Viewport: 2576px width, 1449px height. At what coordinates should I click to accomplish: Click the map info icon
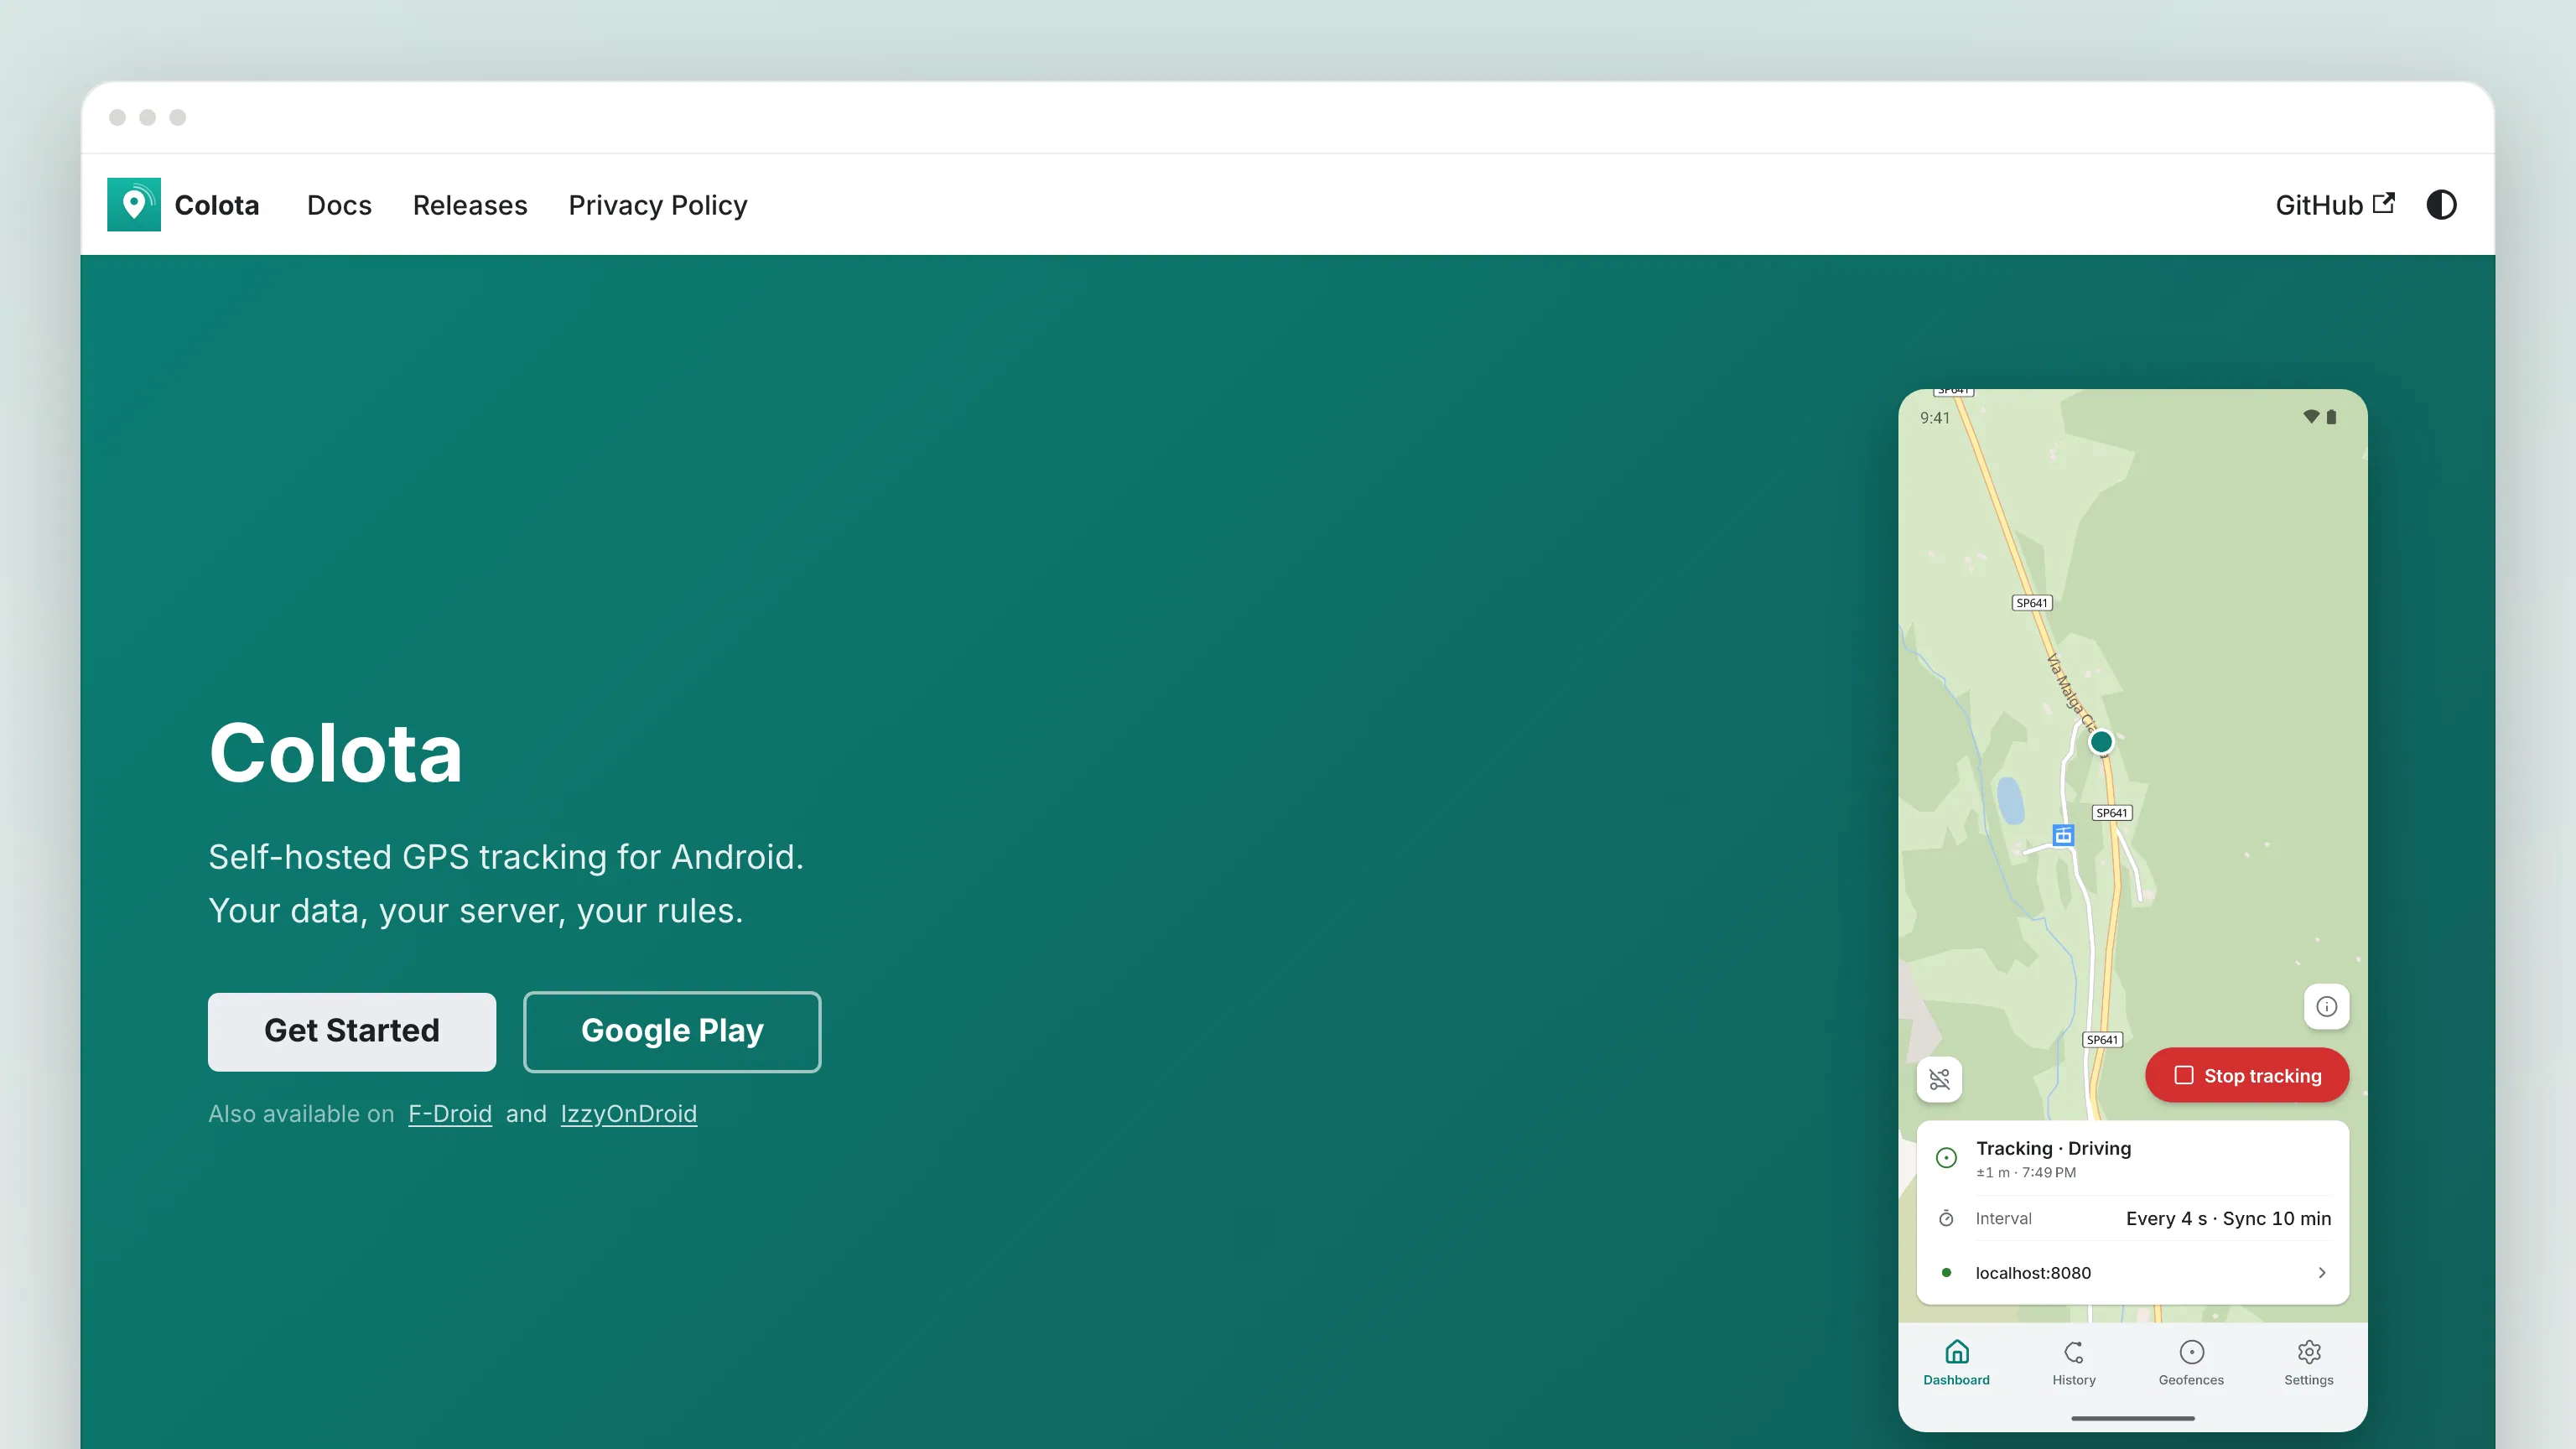pyautogui.click(x=2327, y=1006)
